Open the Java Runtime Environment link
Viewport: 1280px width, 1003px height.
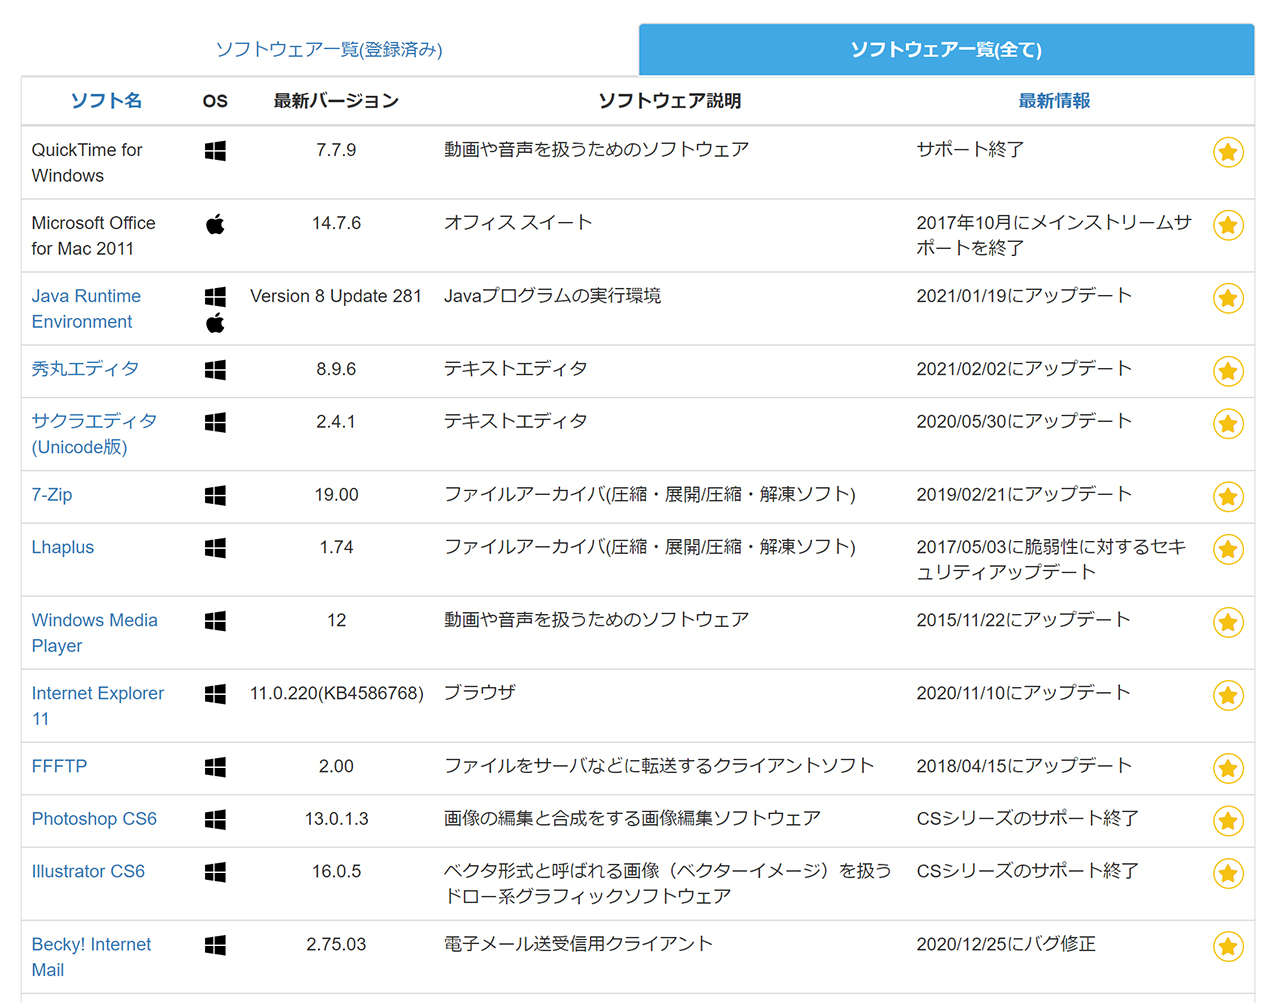tap(86, 309)
